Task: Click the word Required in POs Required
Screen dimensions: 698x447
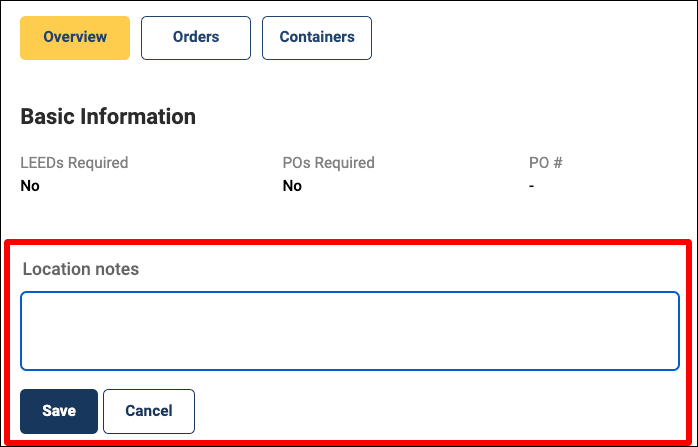Action: click(x=345, y=163)
